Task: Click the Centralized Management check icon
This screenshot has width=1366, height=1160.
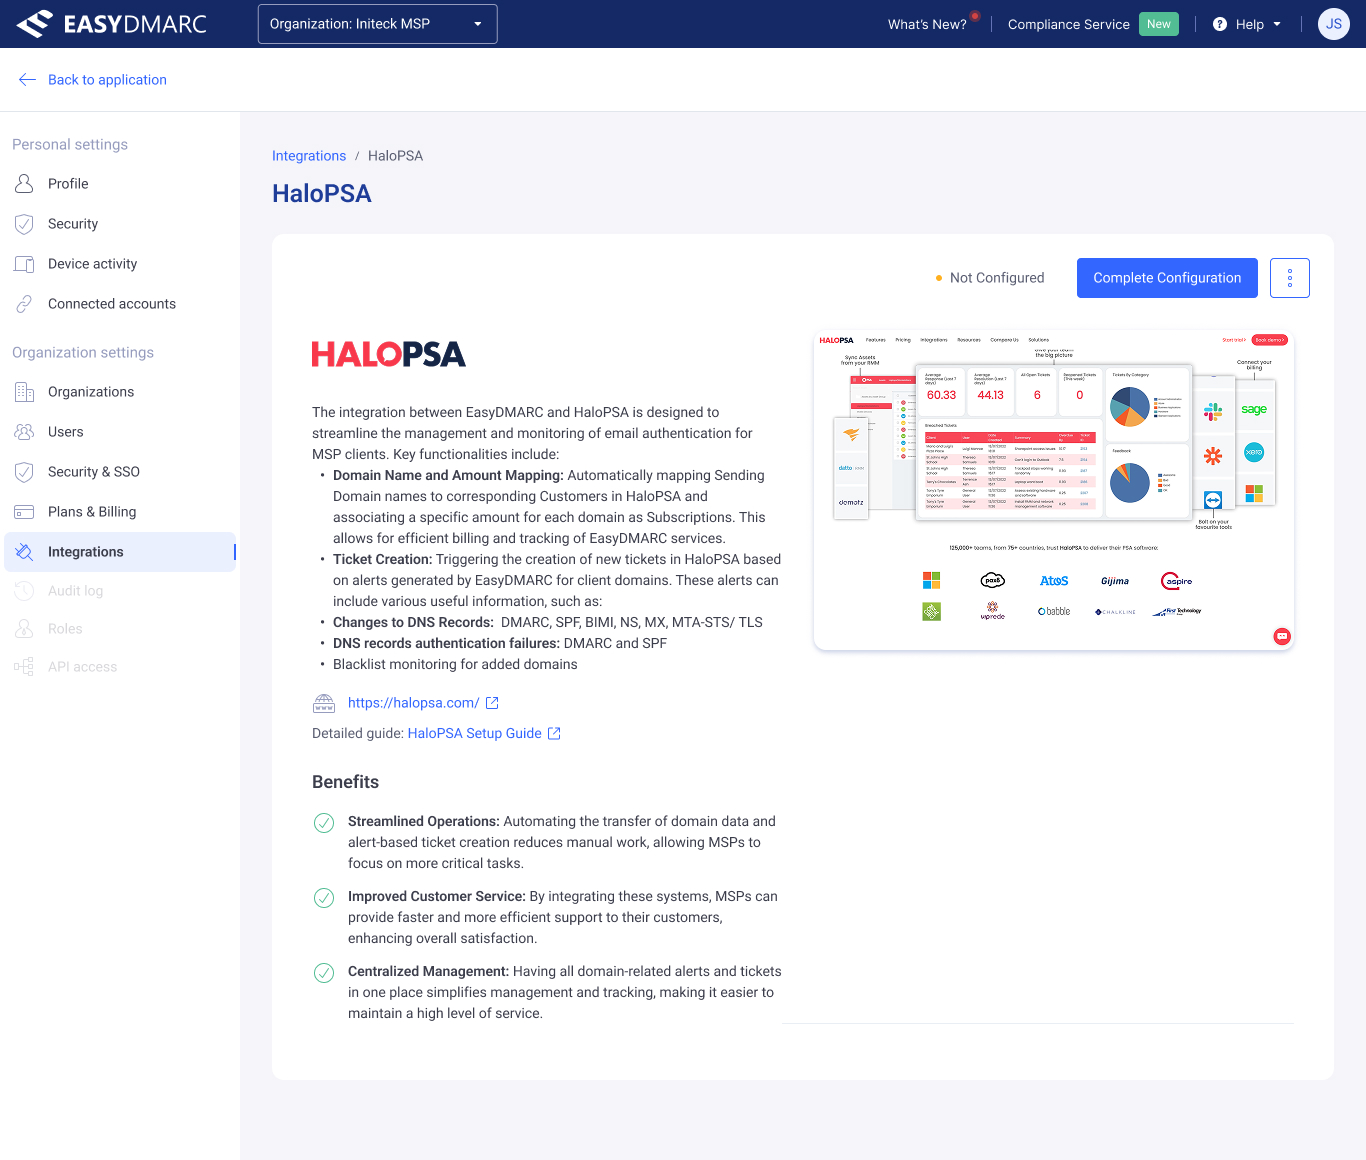Action: 324,973
